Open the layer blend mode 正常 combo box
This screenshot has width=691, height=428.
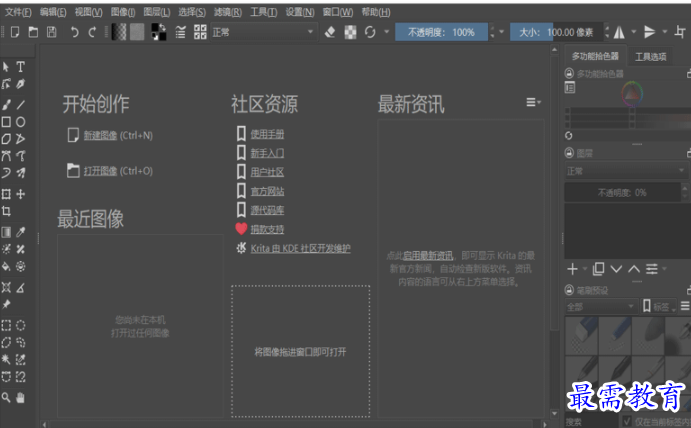(x=626, y=171)
